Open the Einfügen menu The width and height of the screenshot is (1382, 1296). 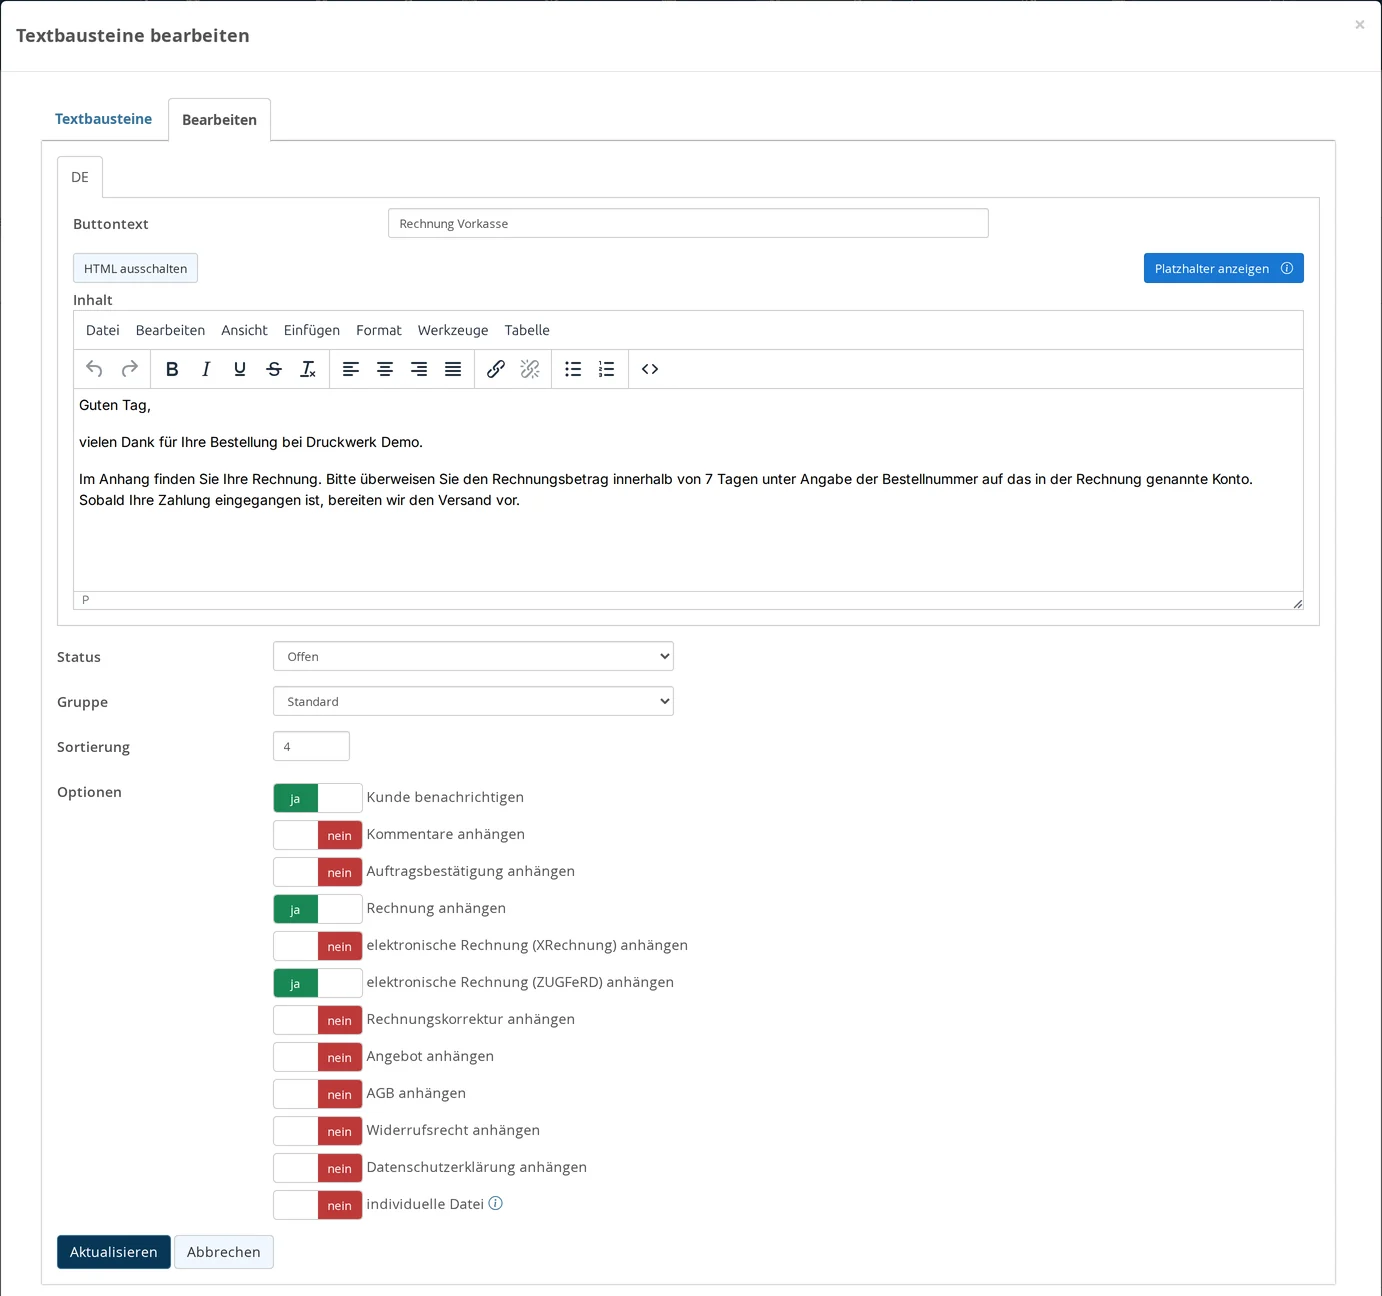tap(312, 330)
